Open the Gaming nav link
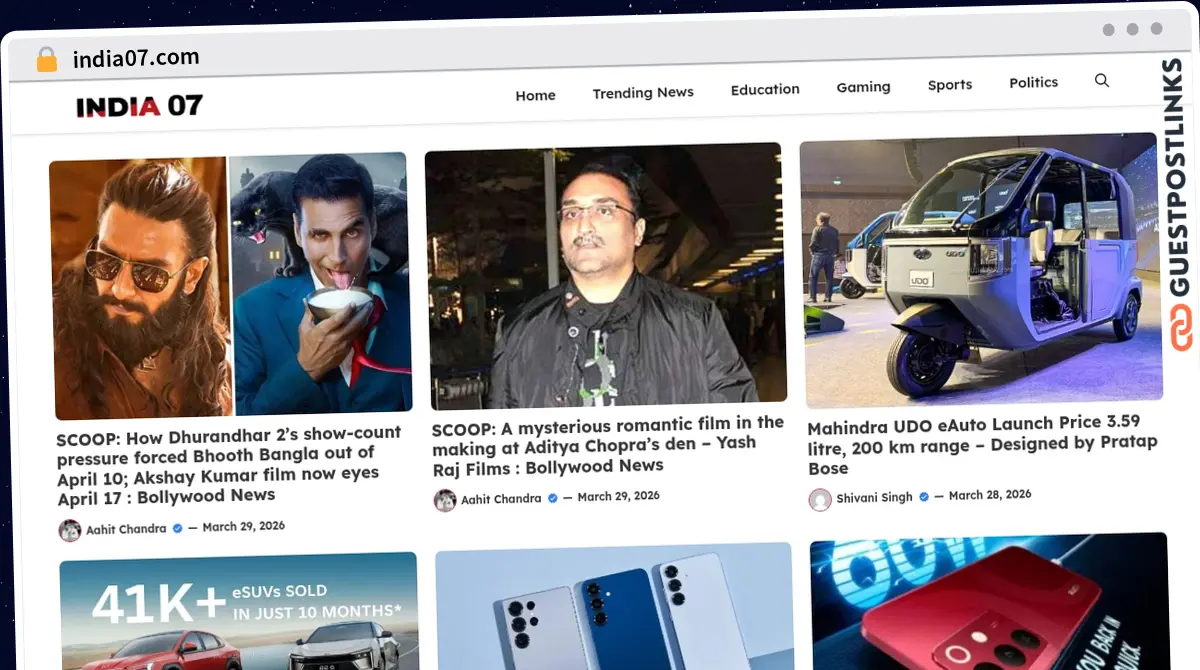 pyautogui.click(x=863, y=87)
